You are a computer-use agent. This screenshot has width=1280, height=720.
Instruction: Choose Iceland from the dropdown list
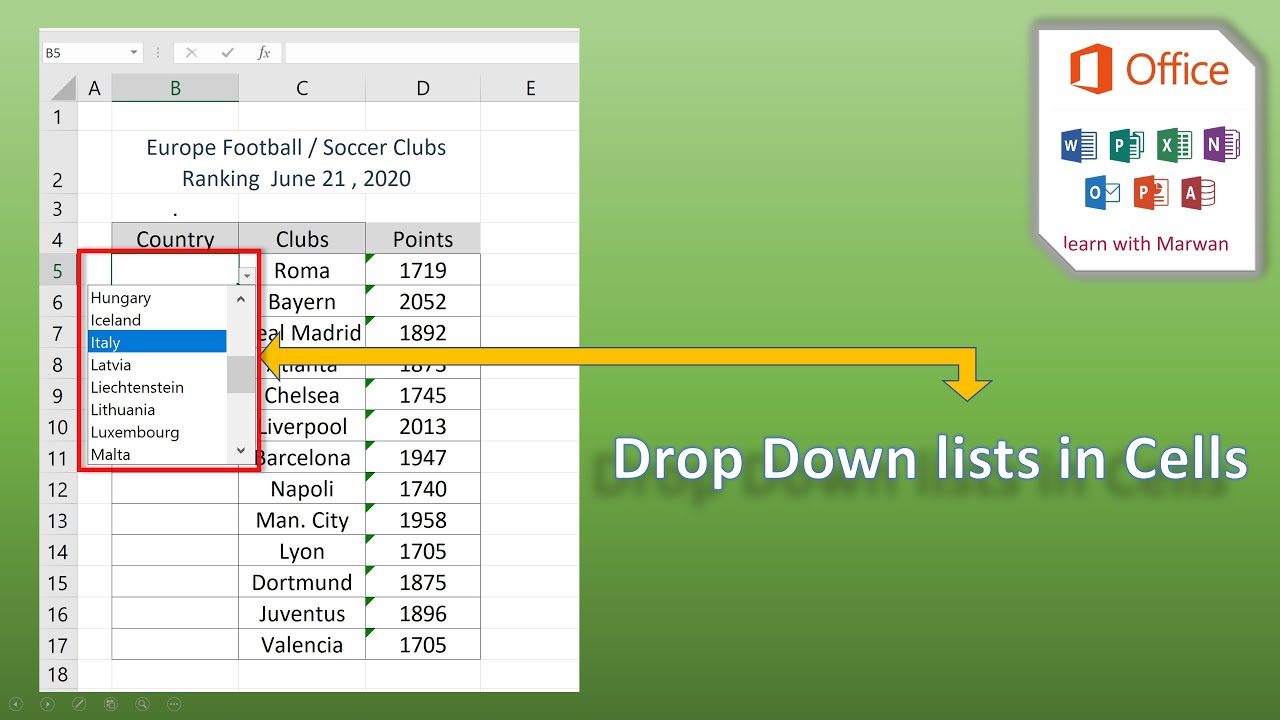point(157,320)
